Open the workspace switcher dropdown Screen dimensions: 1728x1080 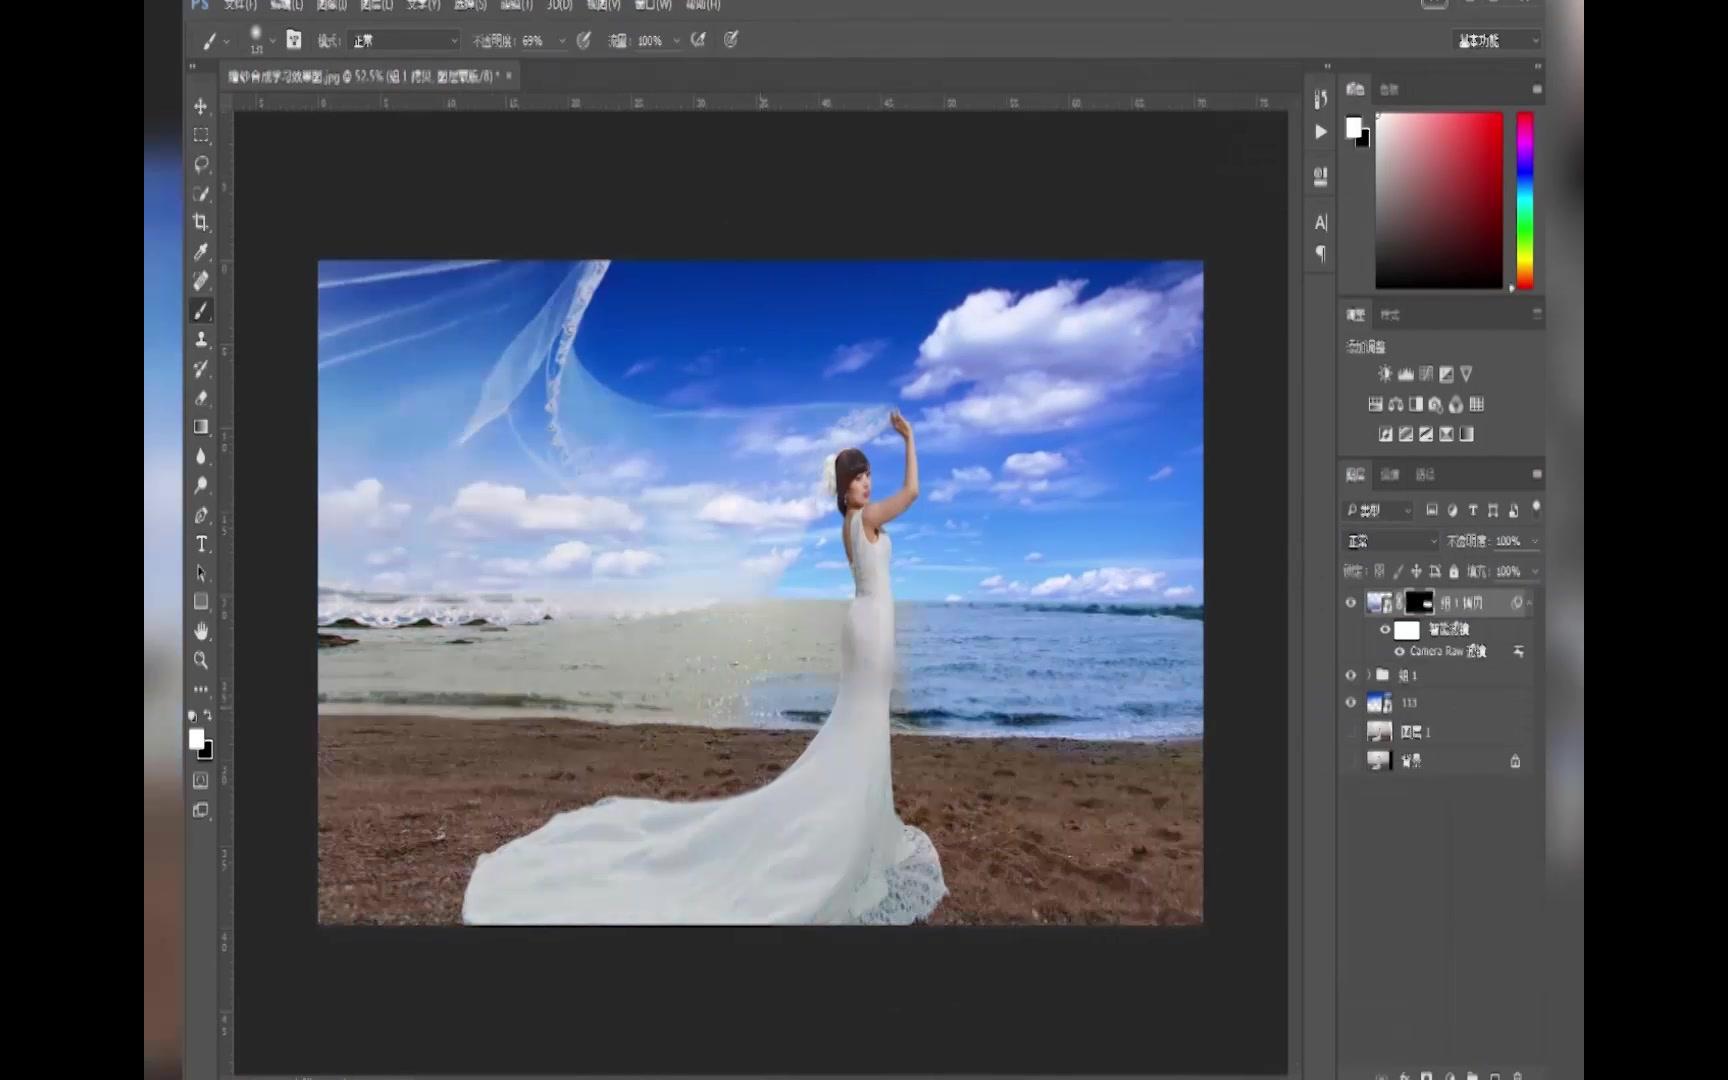click(x=1496, y=41)
